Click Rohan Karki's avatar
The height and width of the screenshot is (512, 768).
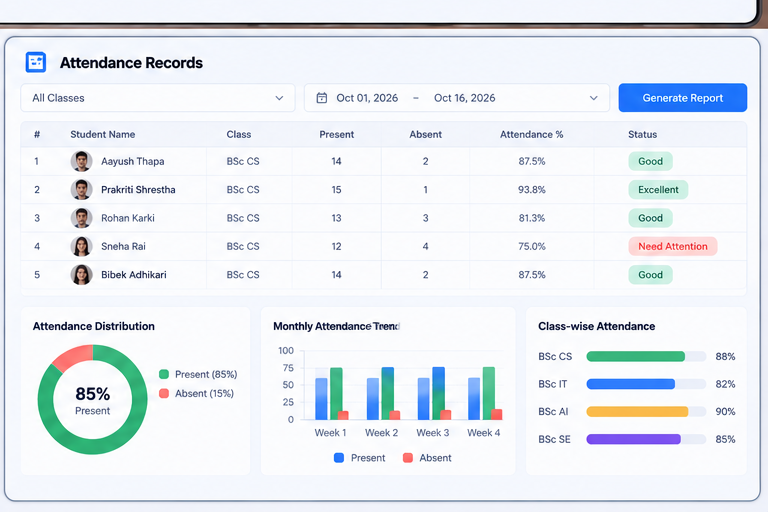(x=81, y=218)
